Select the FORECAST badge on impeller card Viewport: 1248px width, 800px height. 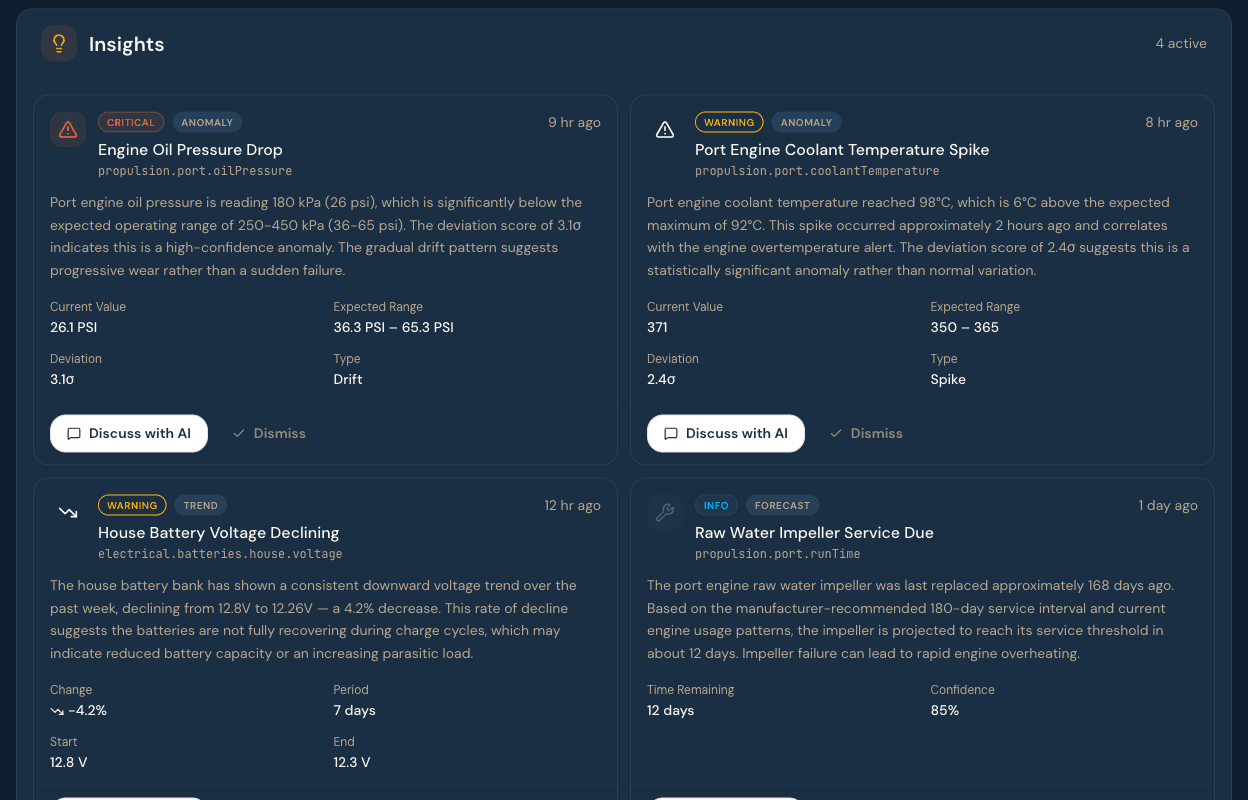click(x=782, y=505)
